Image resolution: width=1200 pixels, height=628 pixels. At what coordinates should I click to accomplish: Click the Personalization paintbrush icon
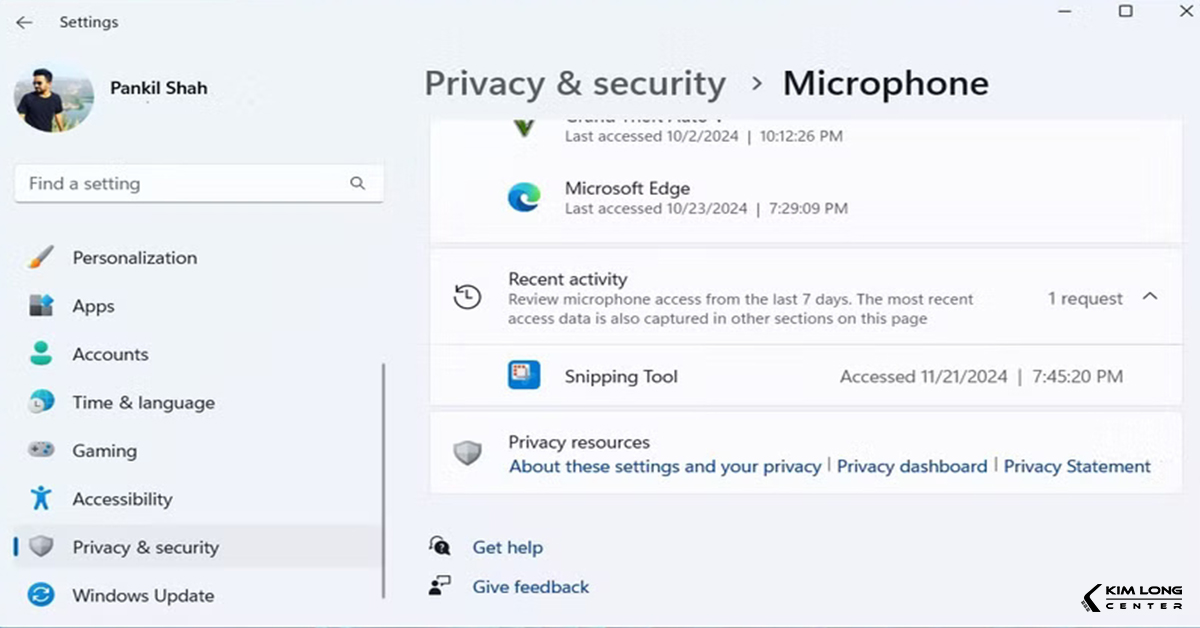click(x=41, y=258)
